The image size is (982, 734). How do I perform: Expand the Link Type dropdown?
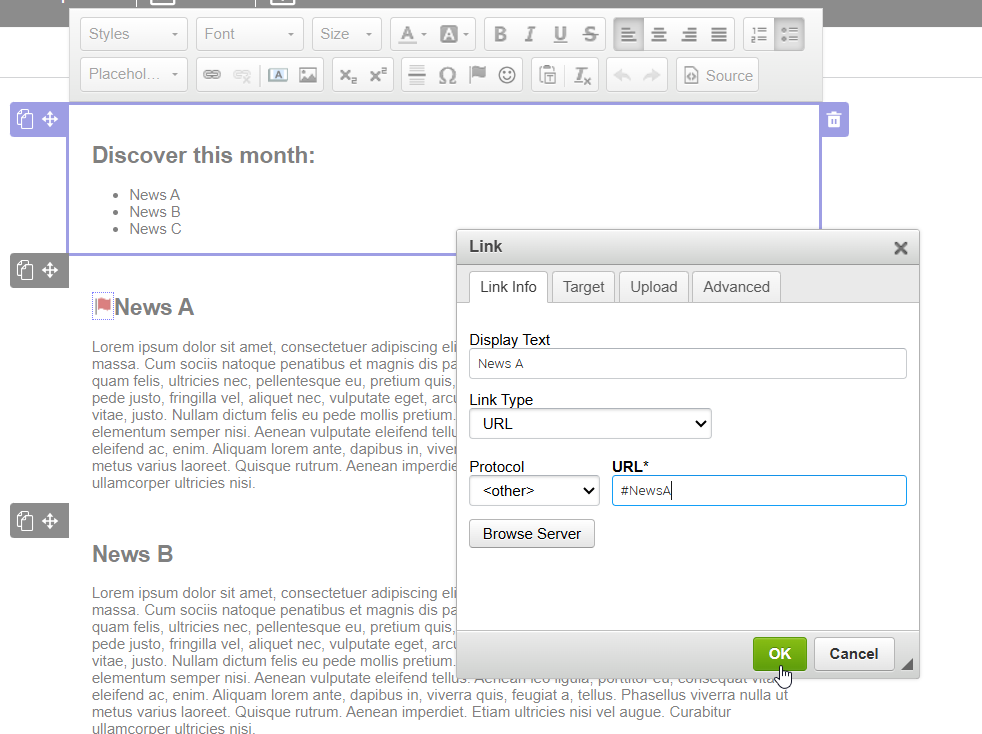coord(590,424)
